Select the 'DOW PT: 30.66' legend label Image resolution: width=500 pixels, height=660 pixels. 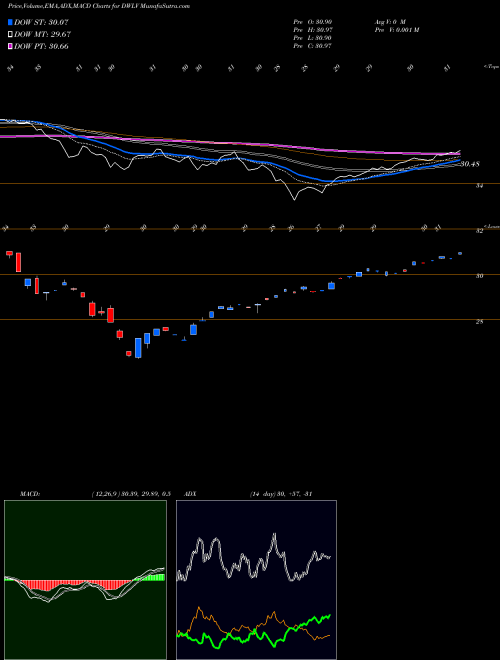(41, 46)
